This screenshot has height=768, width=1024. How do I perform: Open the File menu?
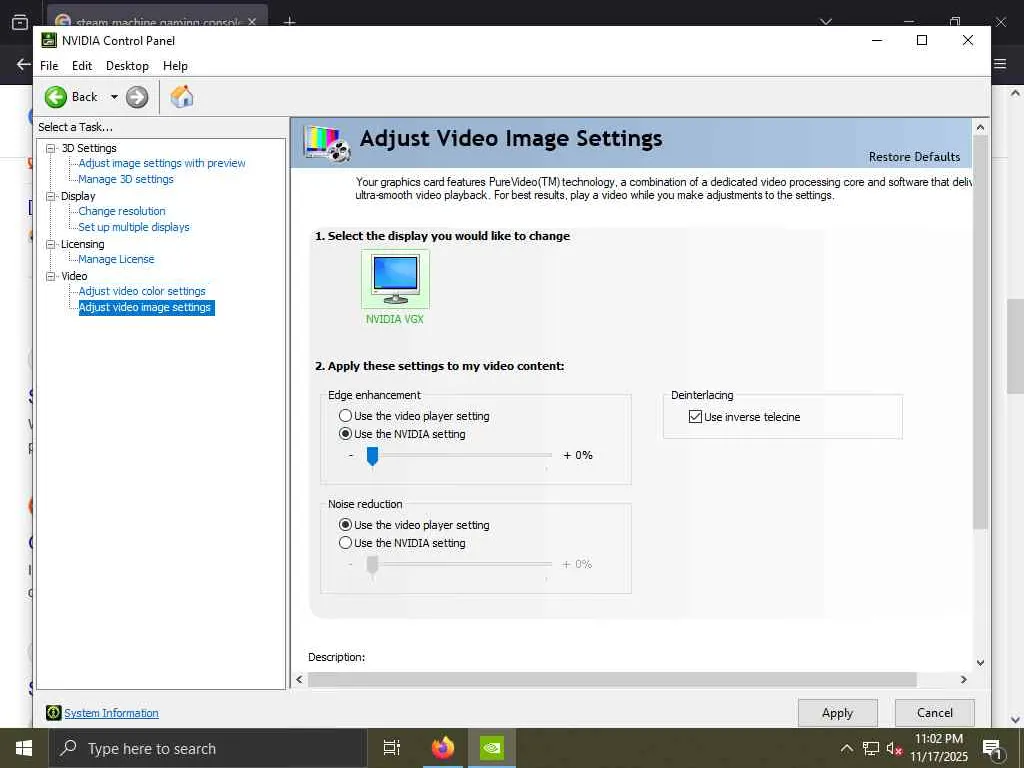[x=49, y=66]
